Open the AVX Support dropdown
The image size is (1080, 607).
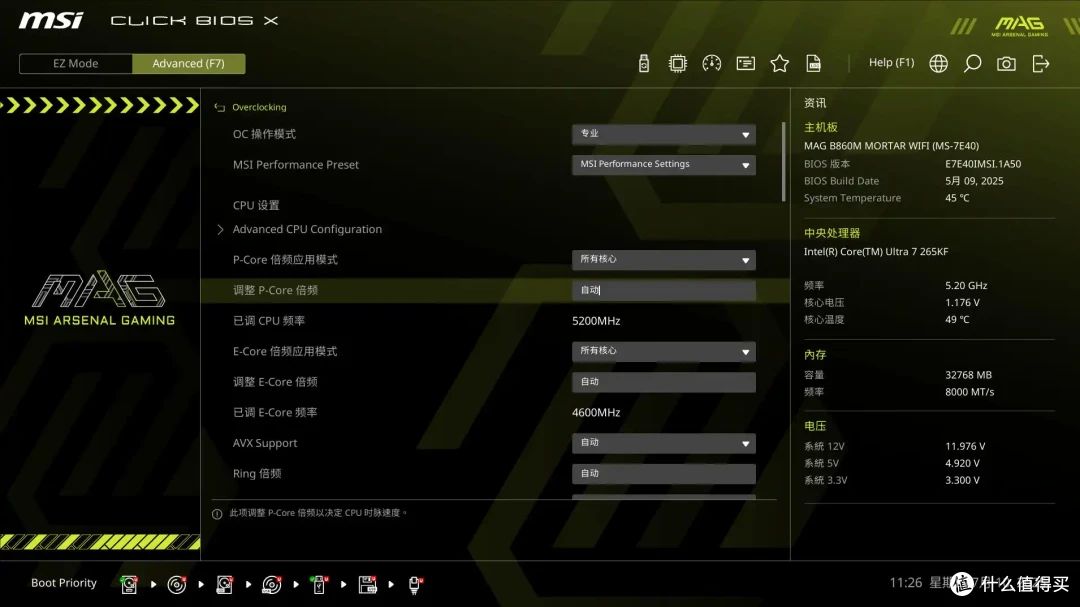pos(663,443)
